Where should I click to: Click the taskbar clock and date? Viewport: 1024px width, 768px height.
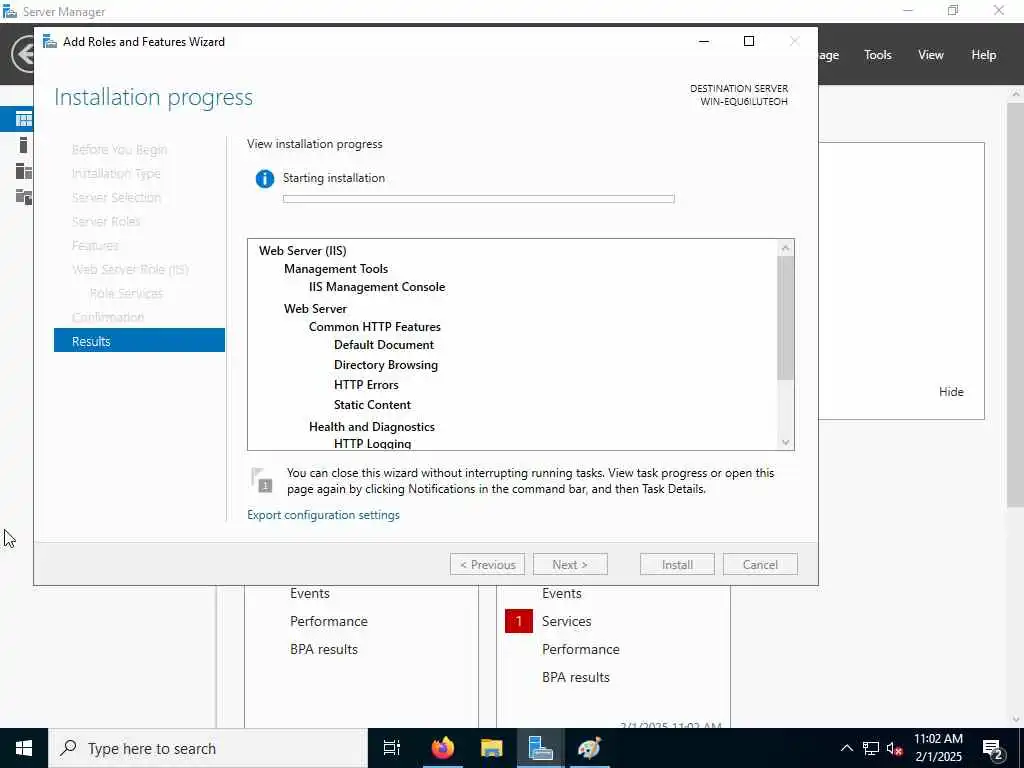pyautogui.click(x=938, y=748)
